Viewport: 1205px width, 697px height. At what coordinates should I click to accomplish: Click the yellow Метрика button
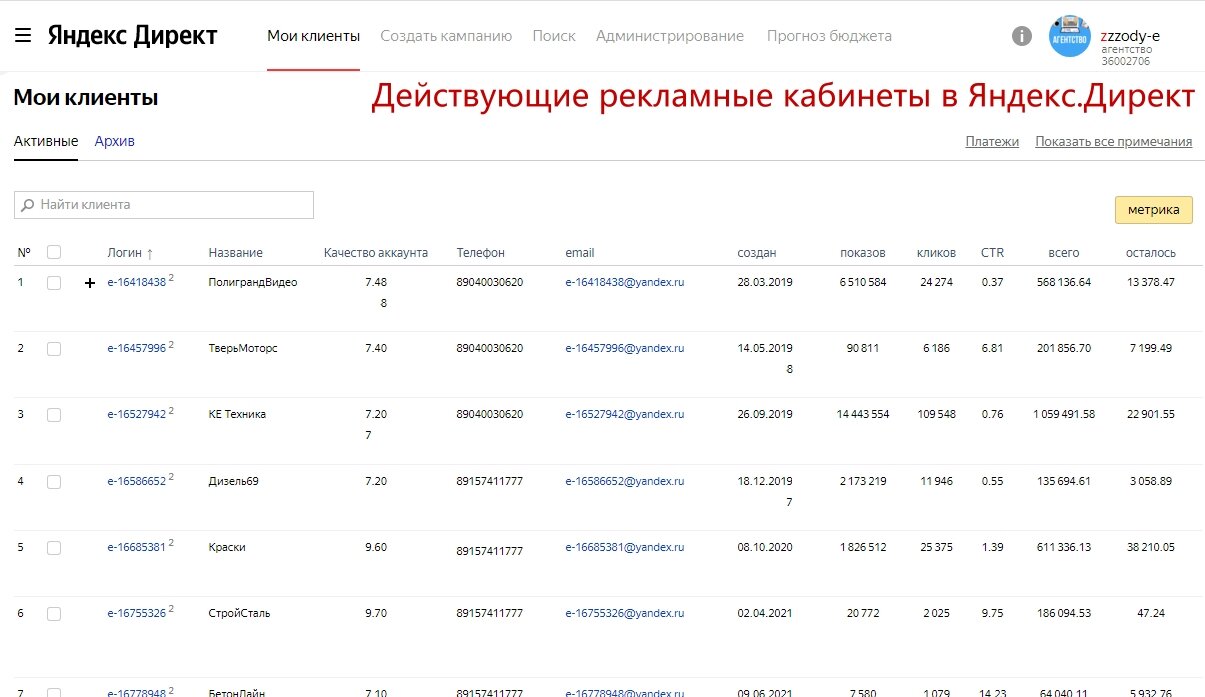(x=1154, y=210)
